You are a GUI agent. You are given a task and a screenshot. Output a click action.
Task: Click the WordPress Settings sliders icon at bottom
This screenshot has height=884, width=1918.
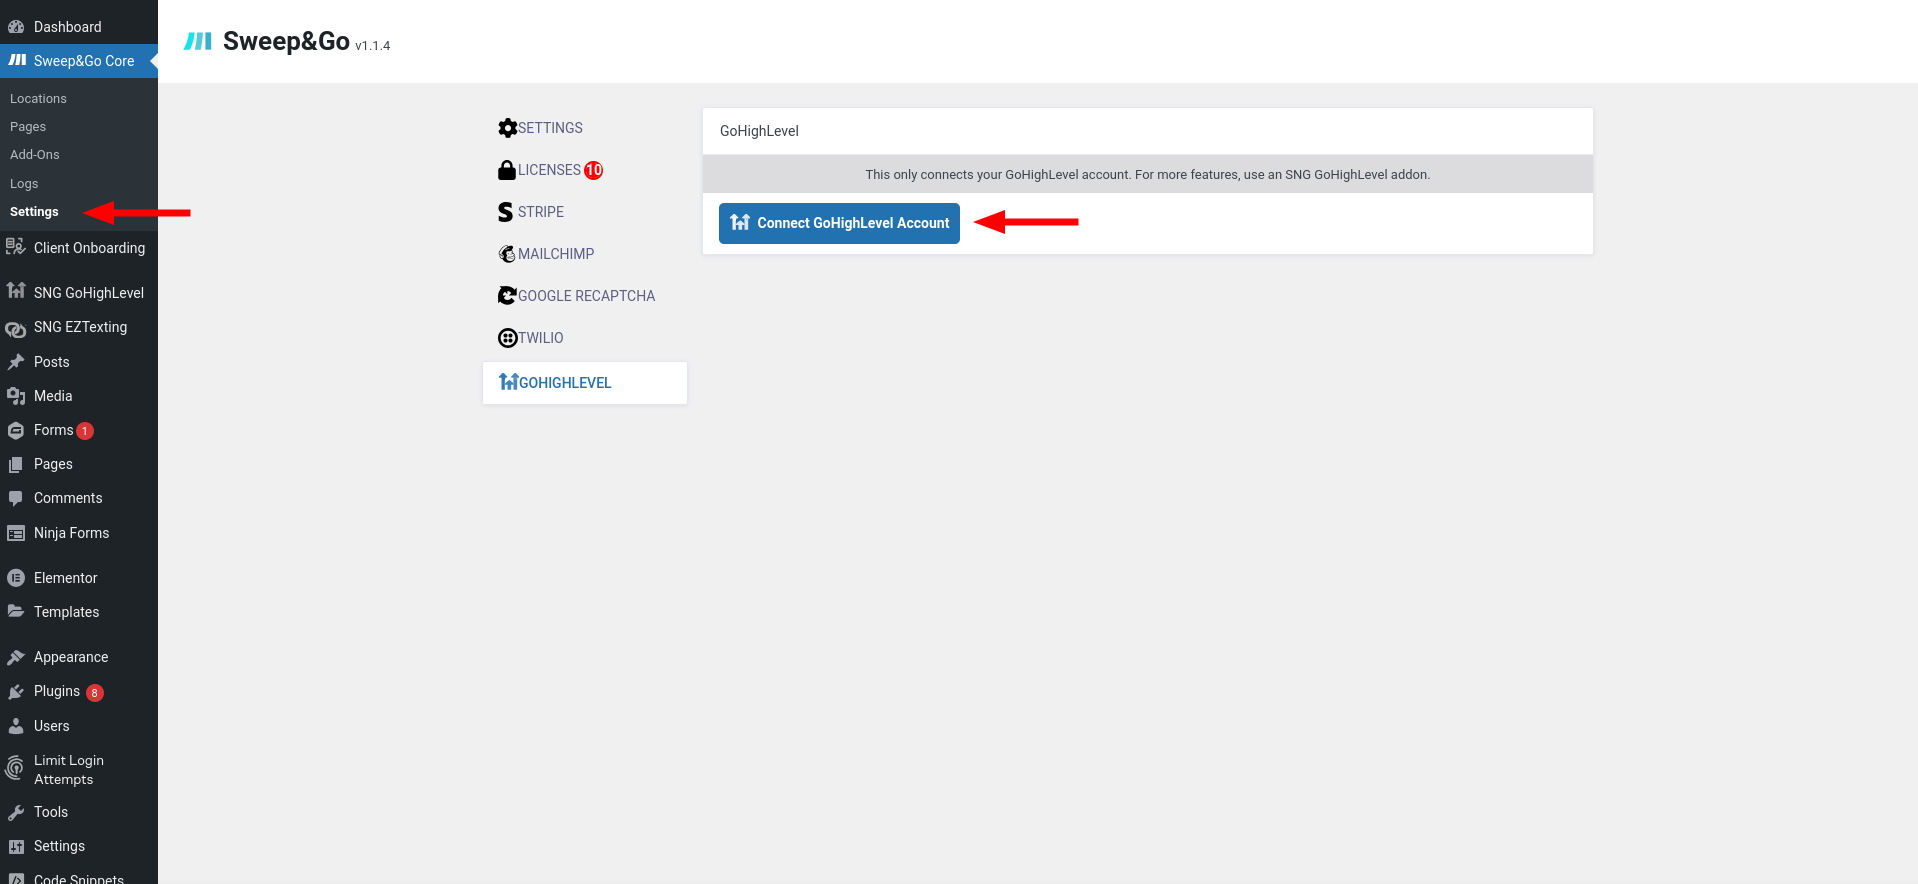click(x=16, y=846)
